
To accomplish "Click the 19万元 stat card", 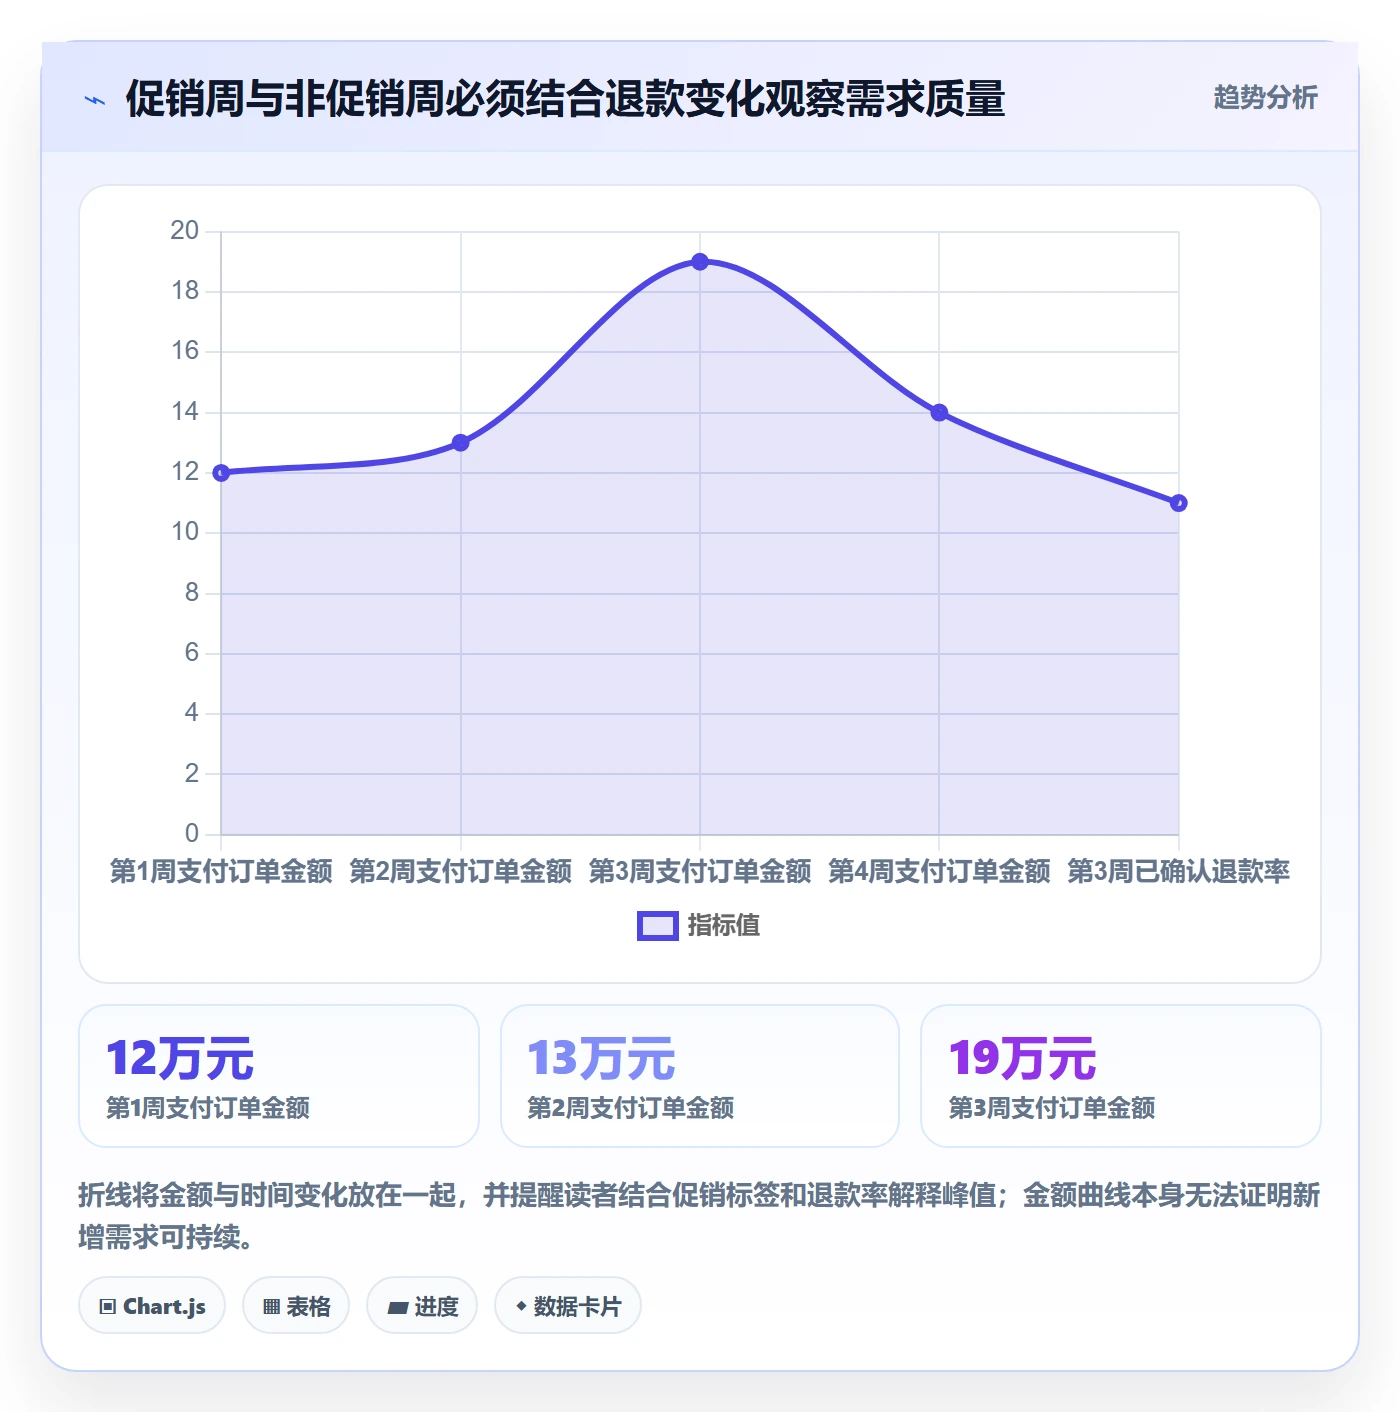I will 1121,1076.
